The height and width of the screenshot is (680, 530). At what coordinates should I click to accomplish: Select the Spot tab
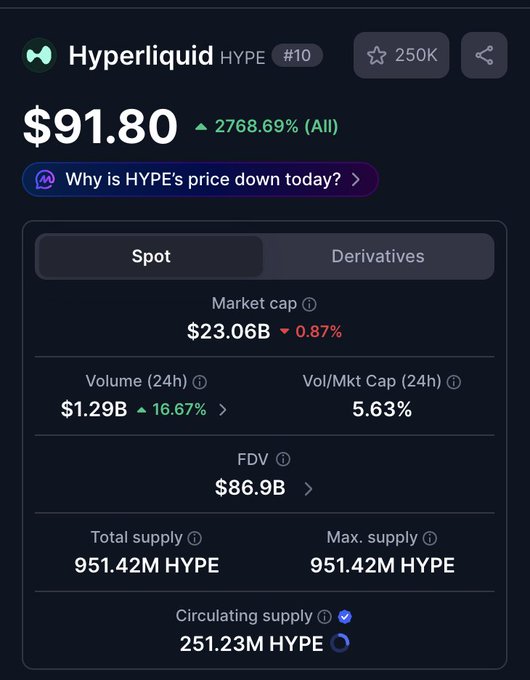click(x=150, y=256)
